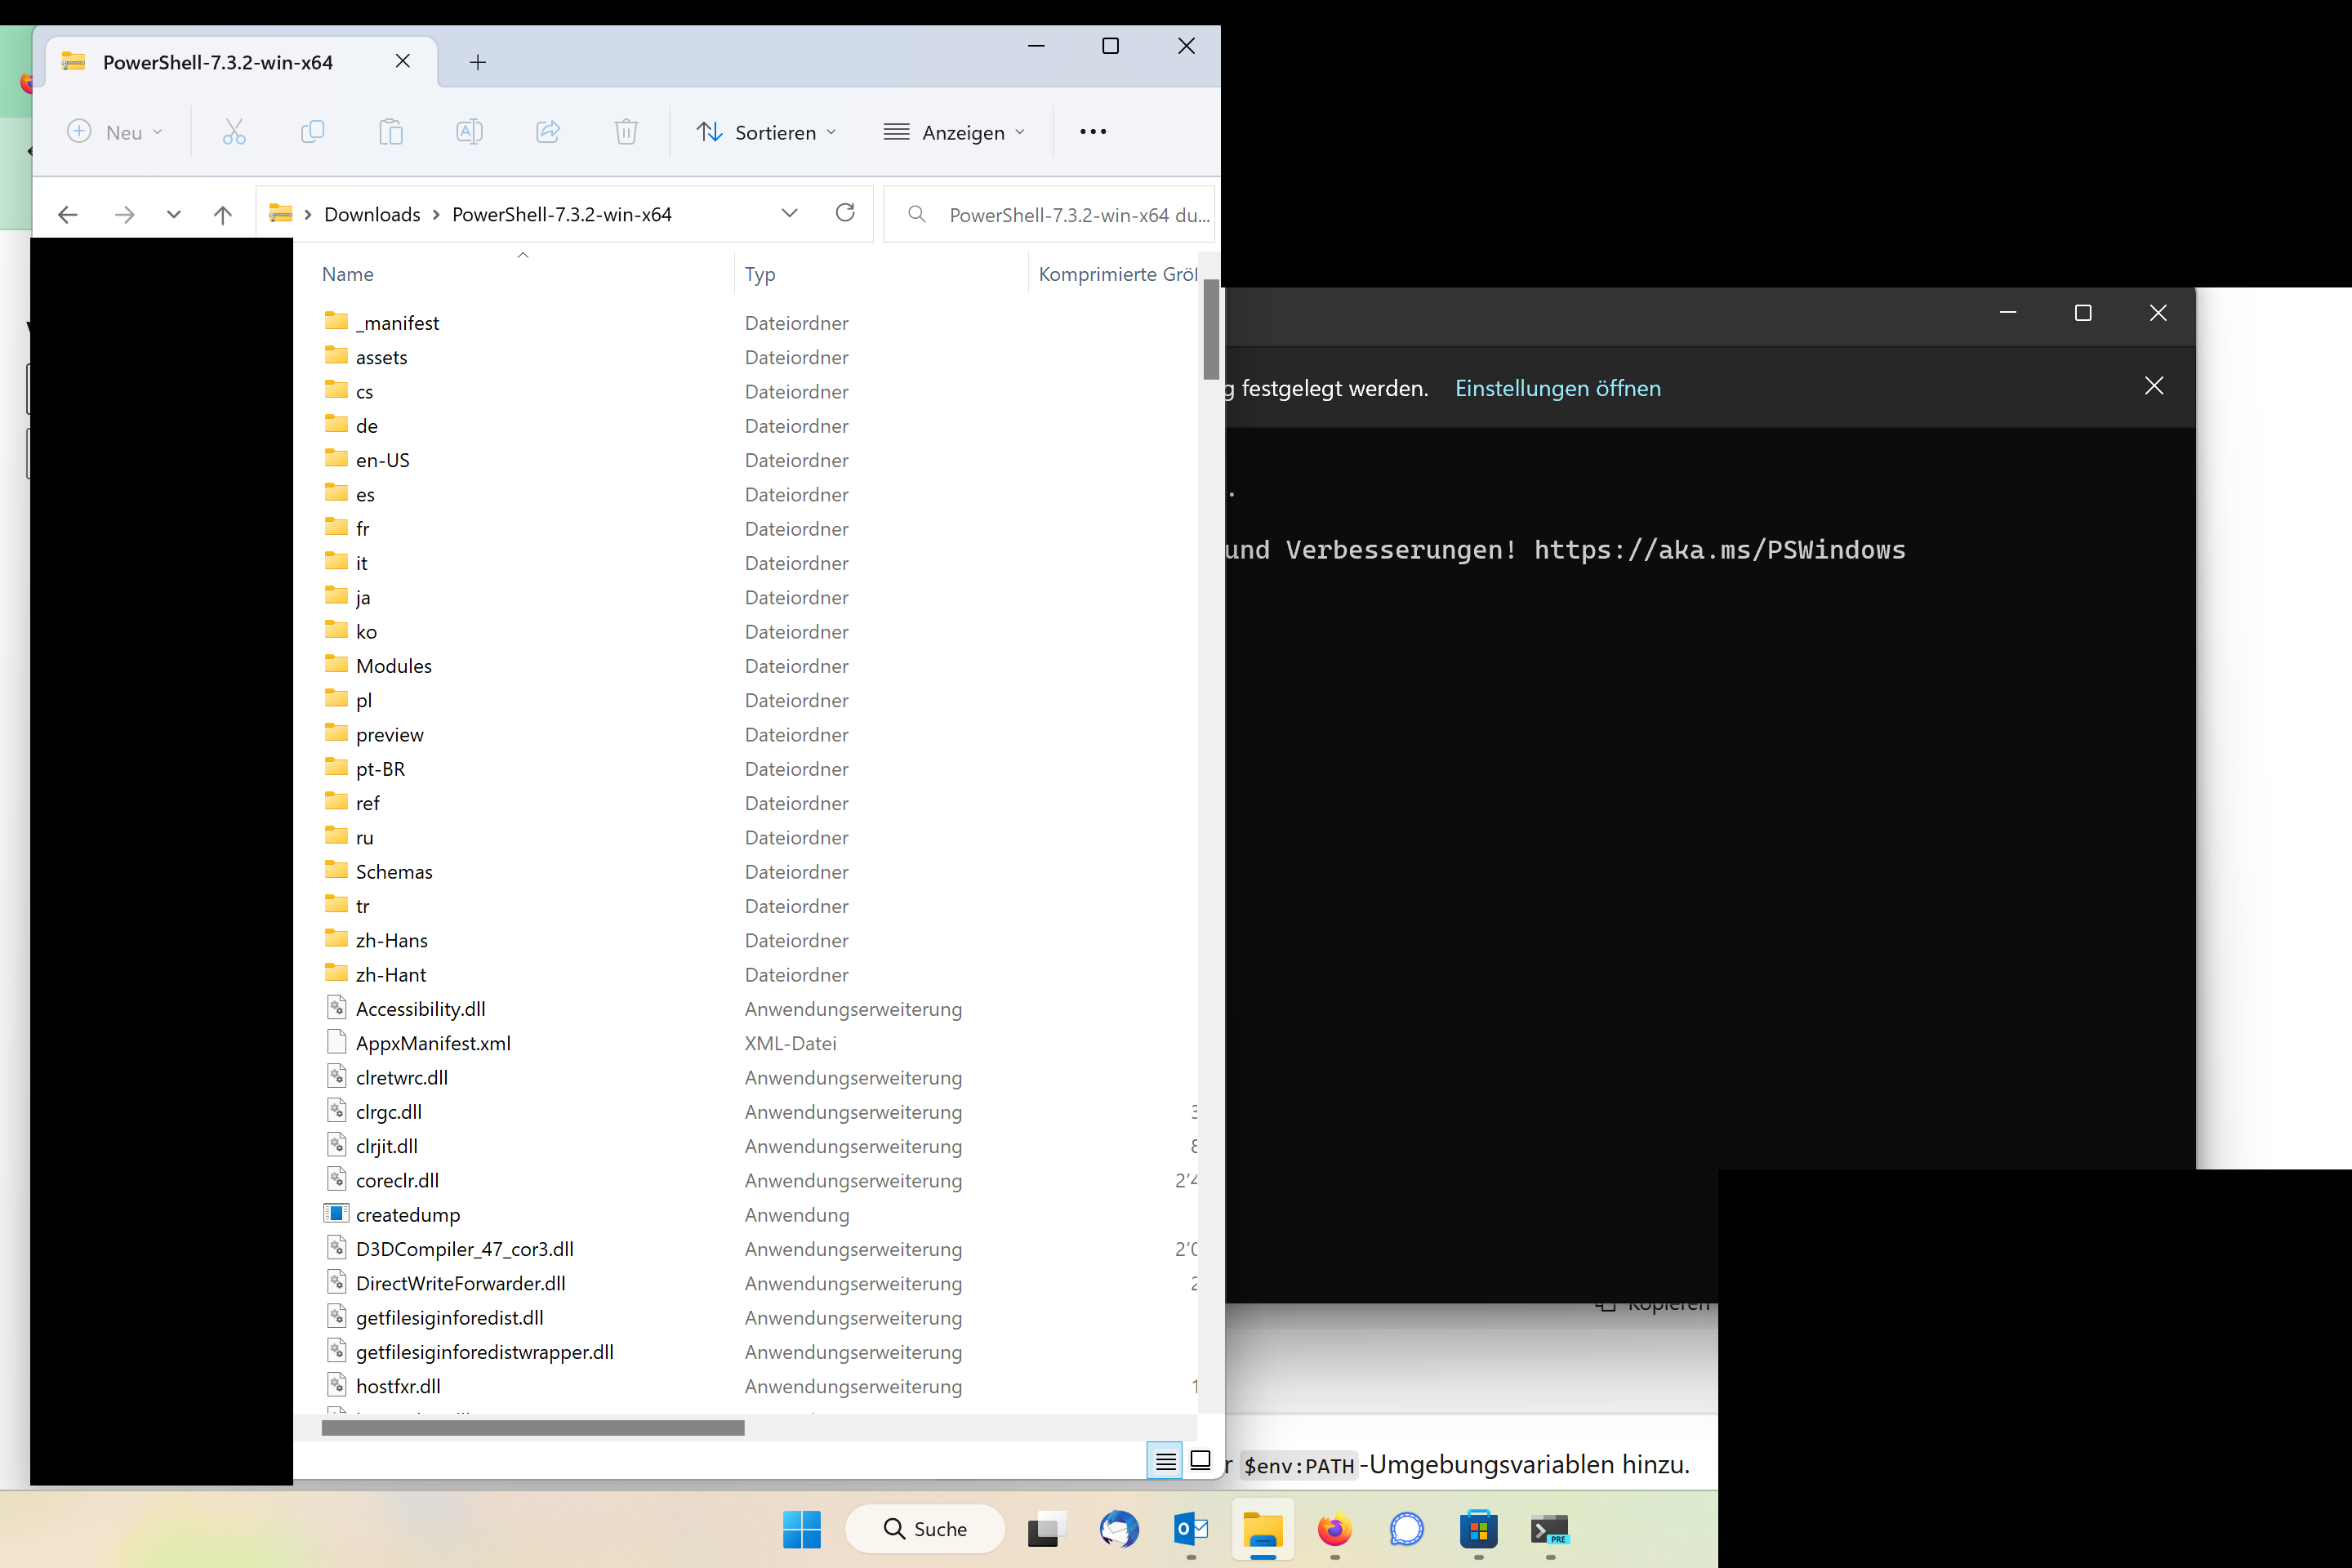The height and width of the screenshot is (1568, 2352).
Task: Click the Share icon in toolbar
Action: click(x=548, y=132)
